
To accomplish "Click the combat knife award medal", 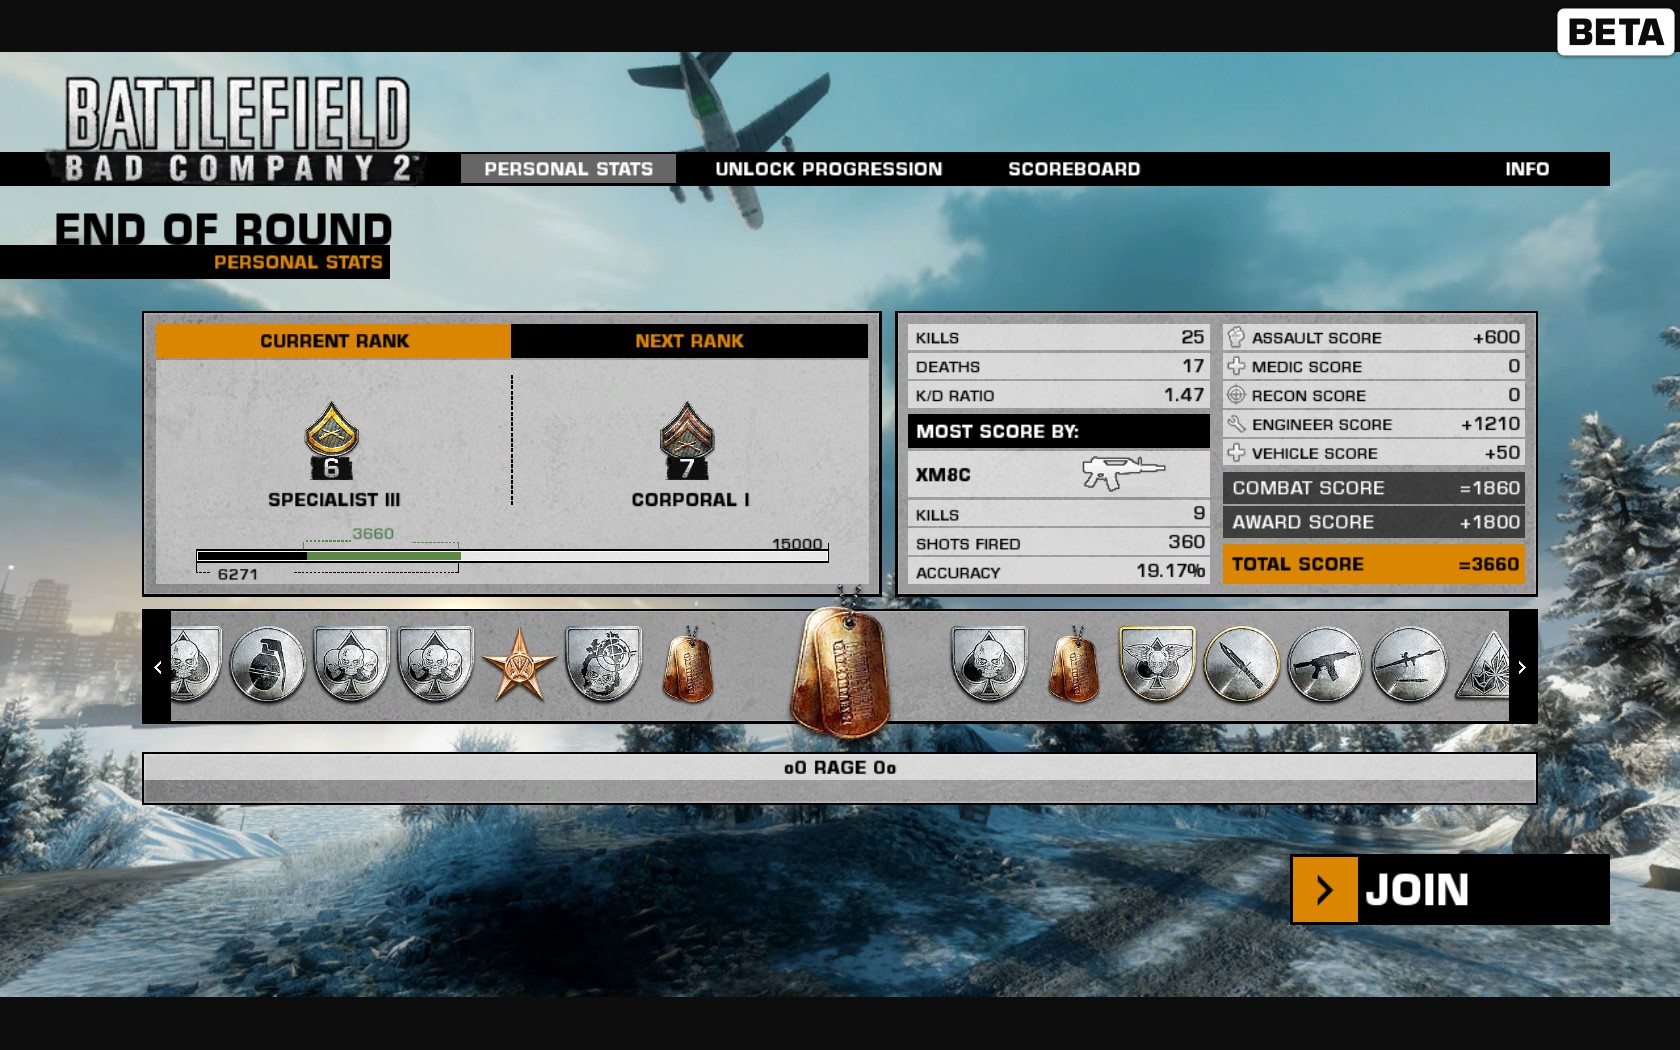I will click(1241, 665).
